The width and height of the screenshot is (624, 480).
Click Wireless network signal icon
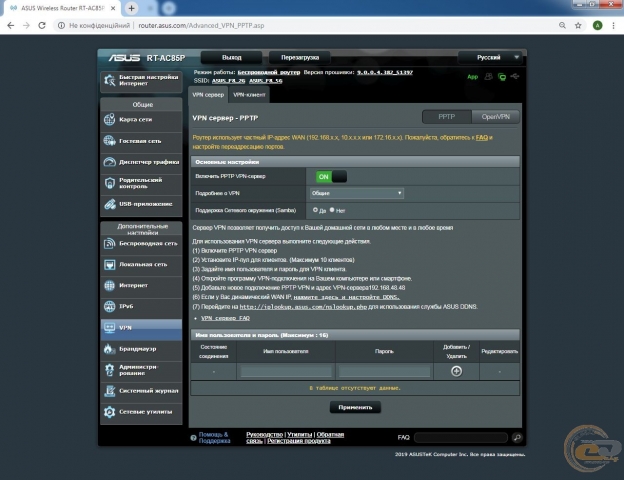(109, 244)
